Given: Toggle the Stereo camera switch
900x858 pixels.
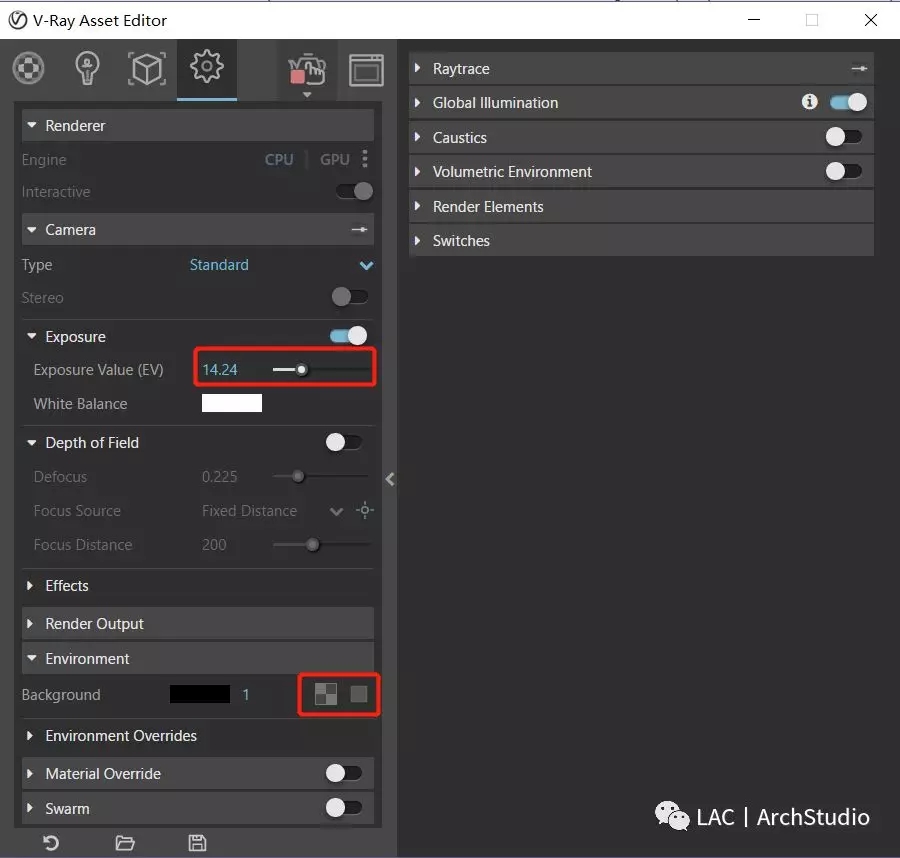Looking at the screenshot, I should tap(350, 297).
